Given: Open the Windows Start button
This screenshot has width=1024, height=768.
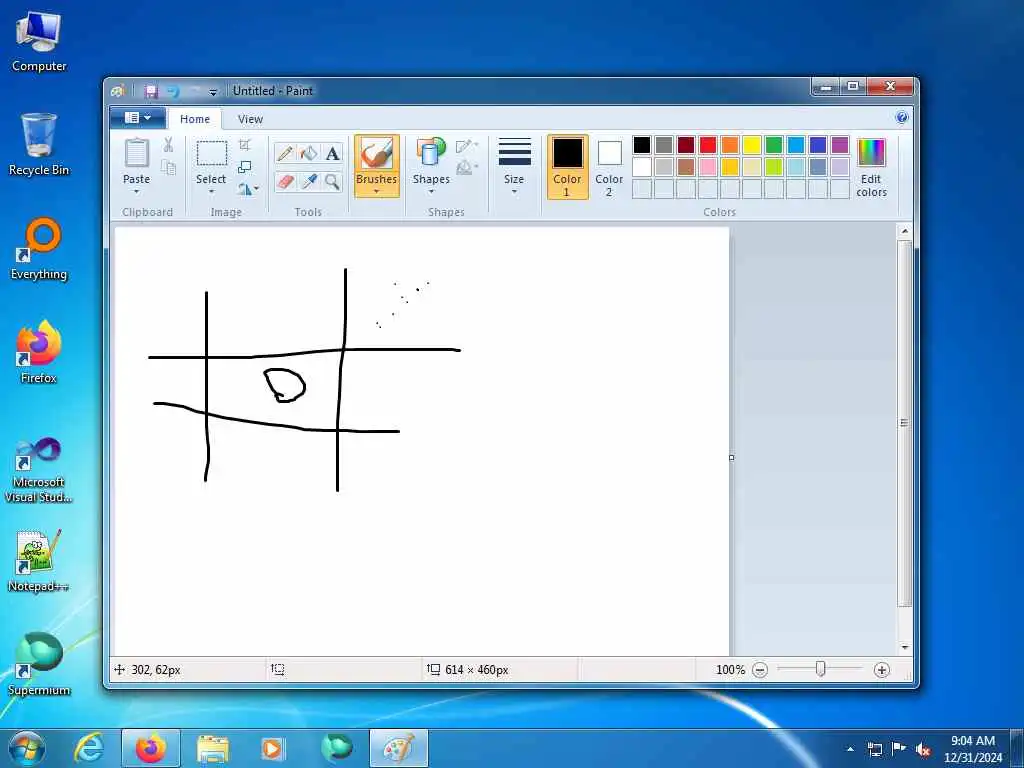Looking at the screenshot, I should tap(27, 748).
